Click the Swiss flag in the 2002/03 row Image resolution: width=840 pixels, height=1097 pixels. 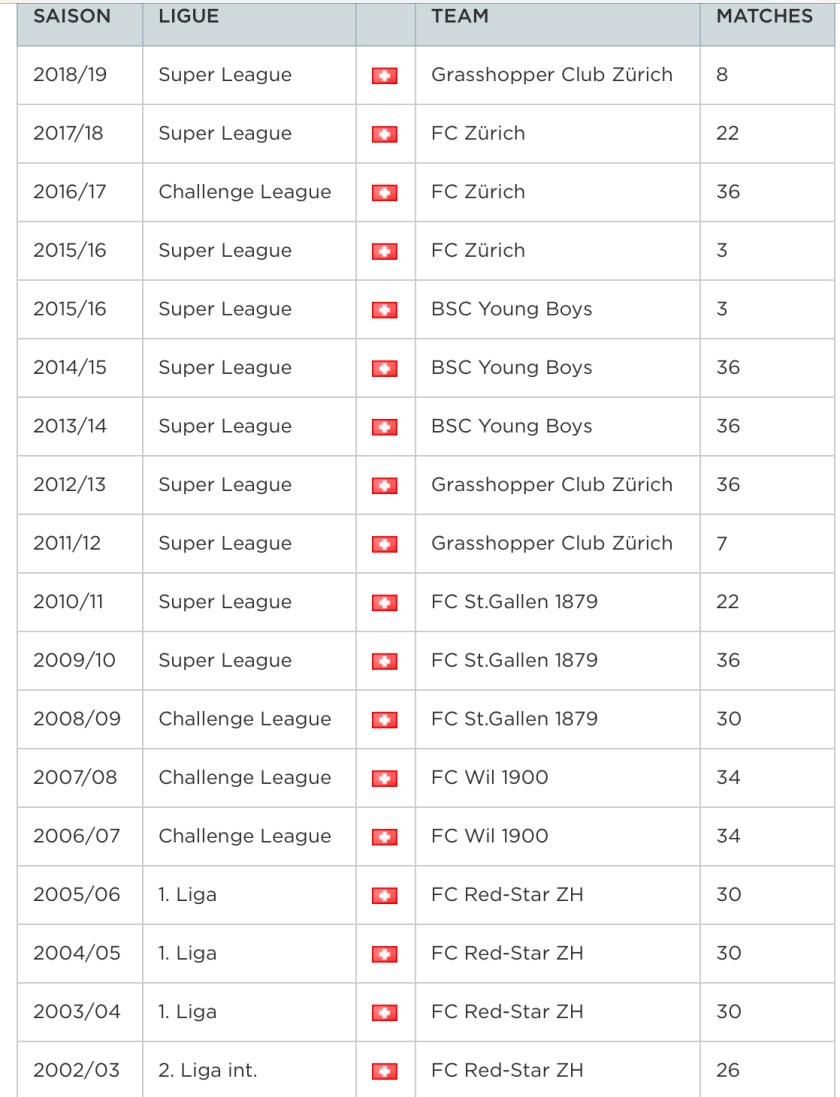point(385,1071)
